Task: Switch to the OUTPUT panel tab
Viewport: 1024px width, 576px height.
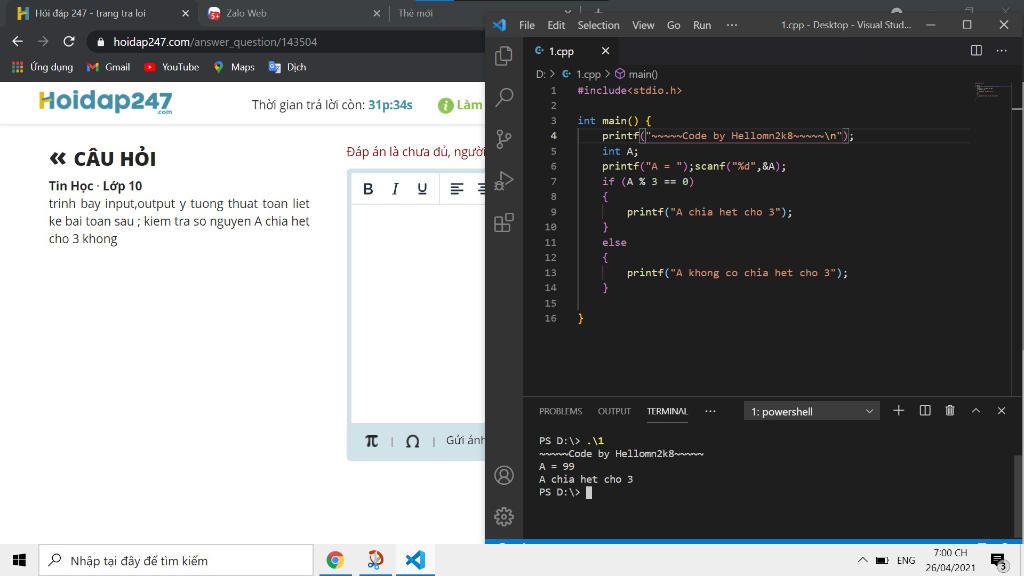Action: 614,411
